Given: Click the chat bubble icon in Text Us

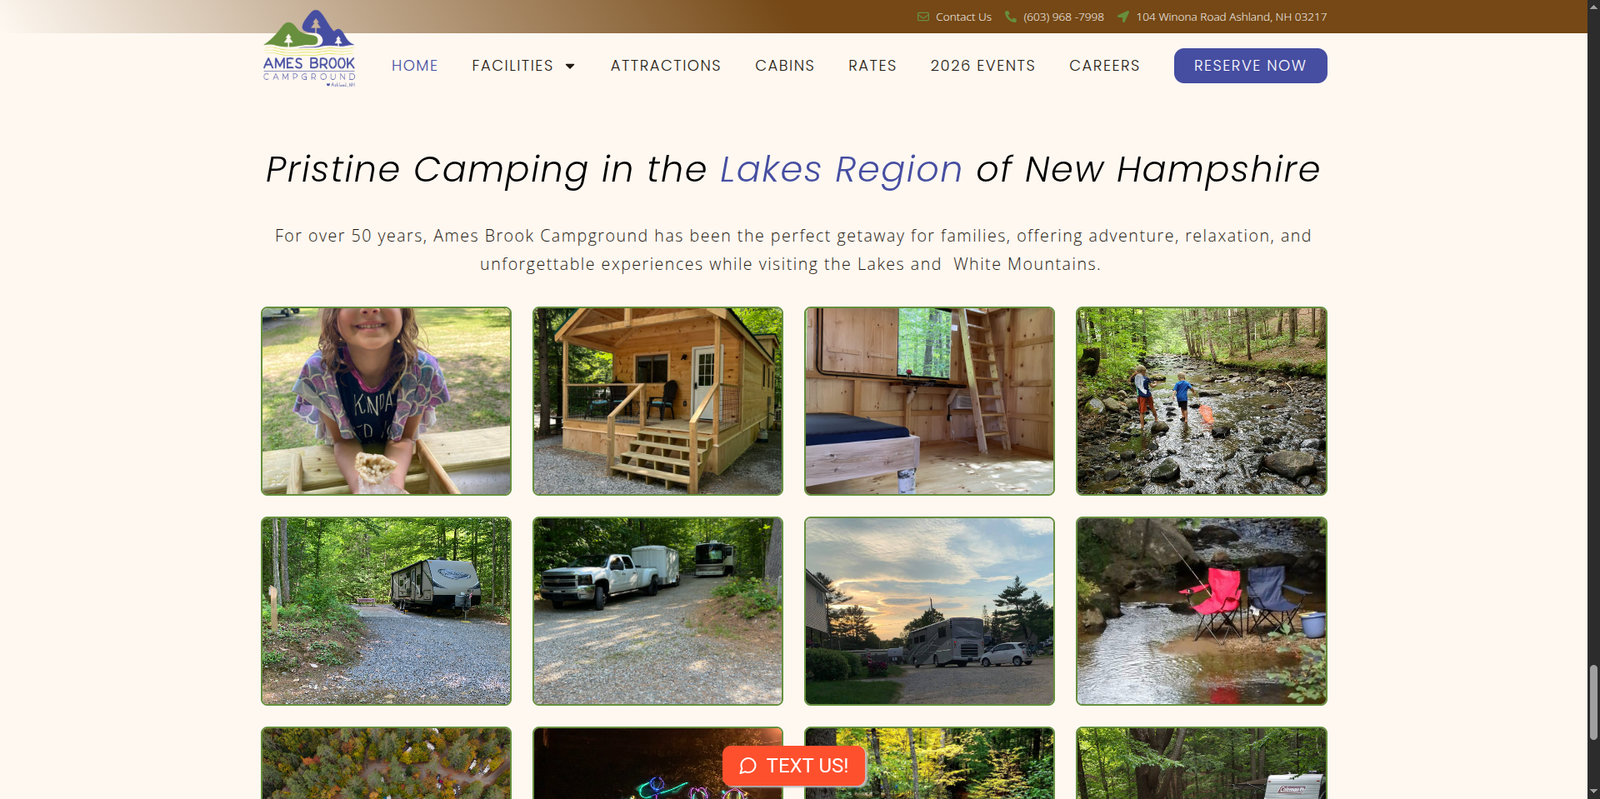Looking at the screenshot, I should (748, 766).
